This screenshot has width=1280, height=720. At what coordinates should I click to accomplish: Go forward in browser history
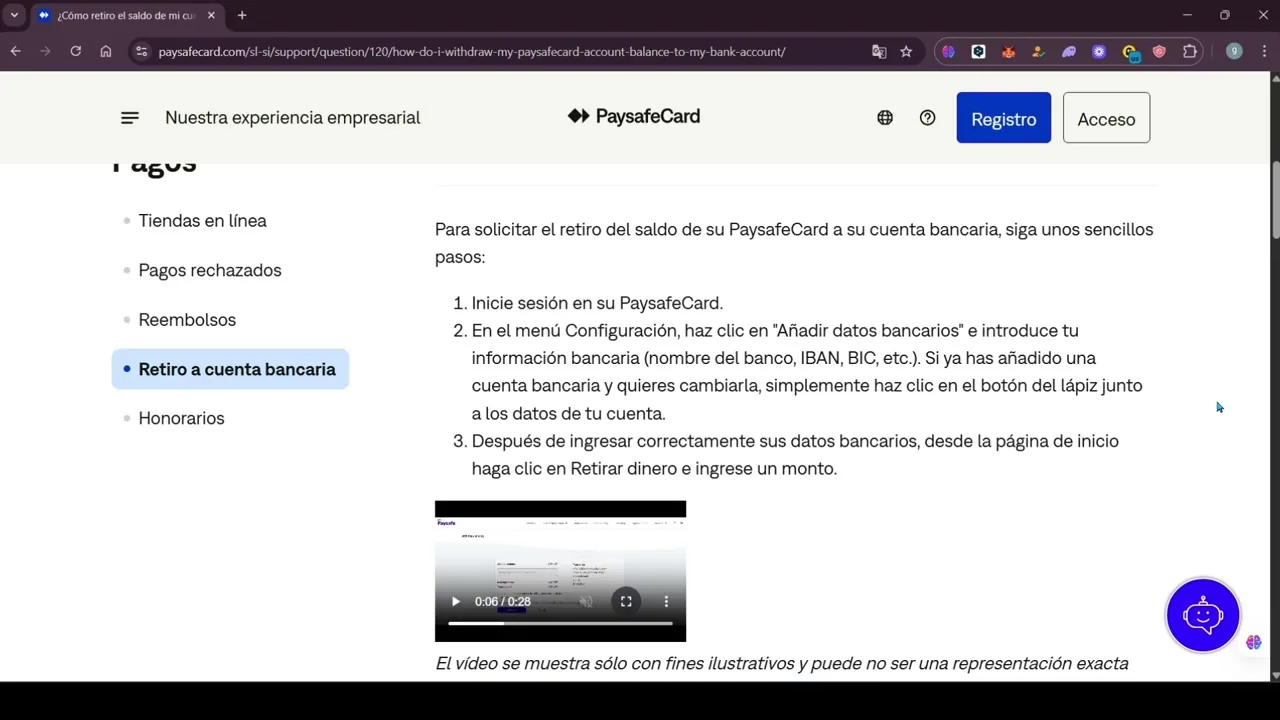click(45, 51)
